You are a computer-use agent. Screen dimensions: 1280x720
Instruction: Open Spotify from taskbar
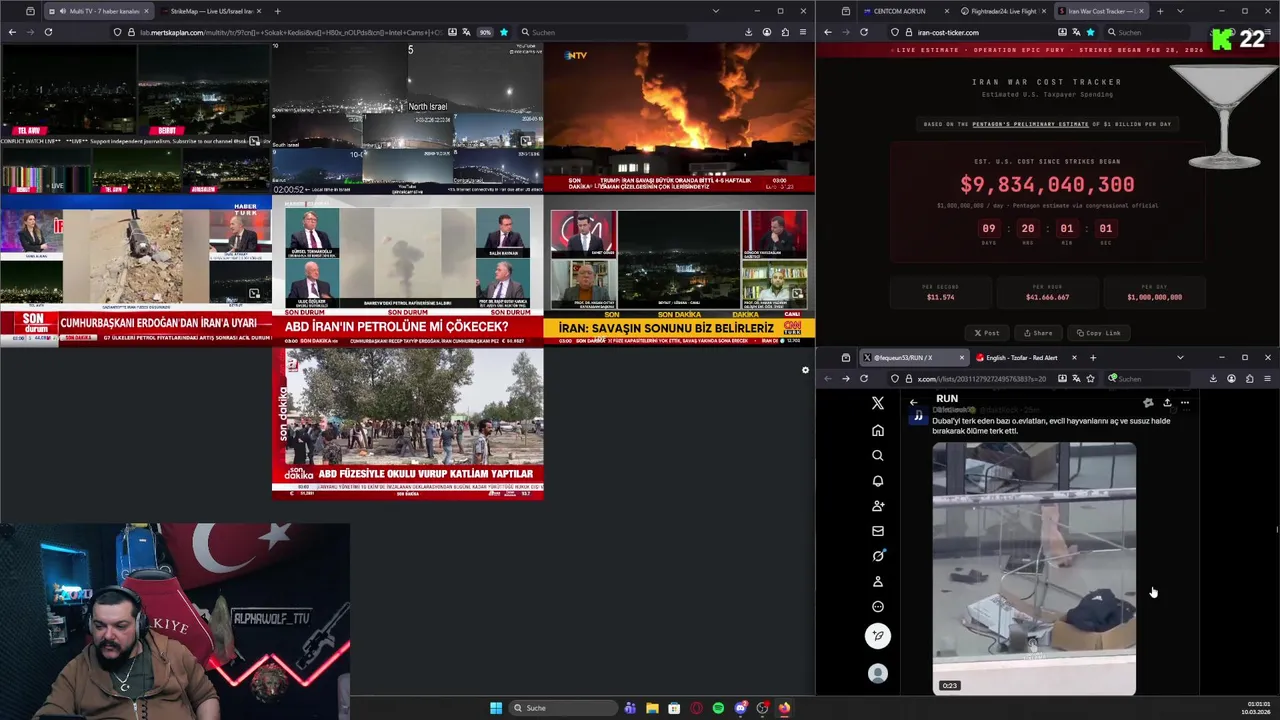coord(718,708)
